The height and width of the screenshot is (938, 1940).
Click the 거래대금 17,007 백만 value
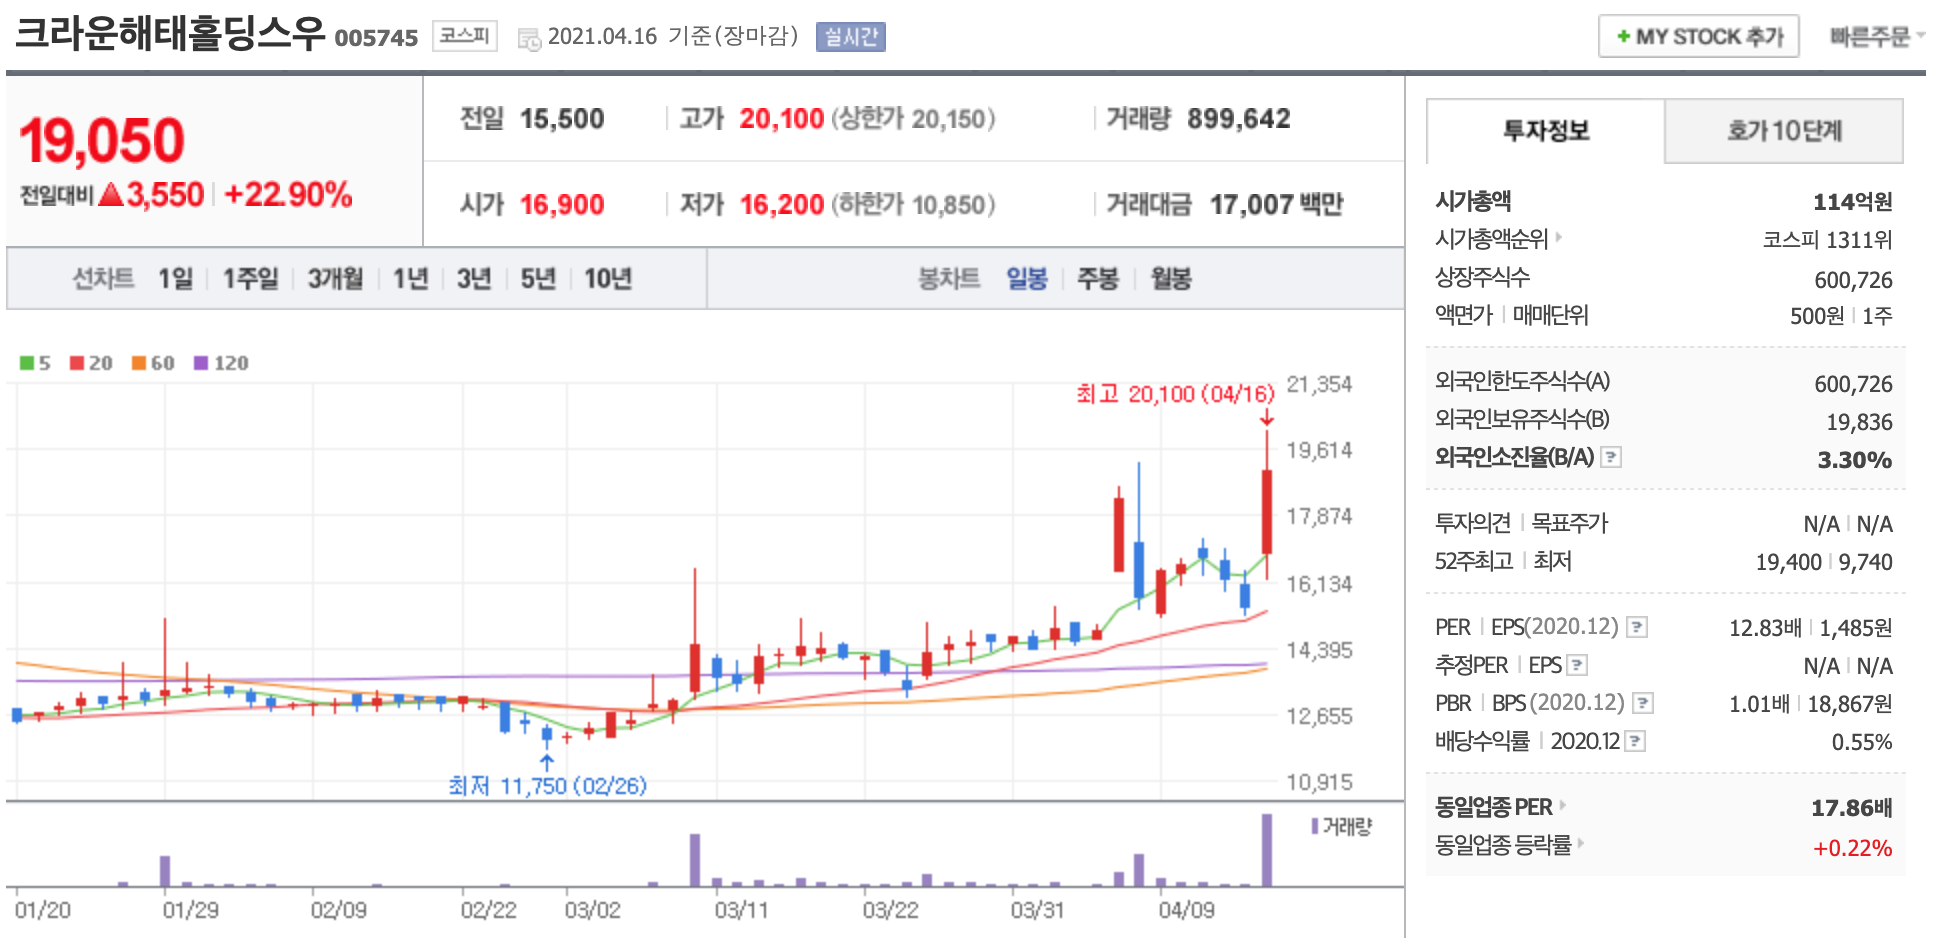(x=1276, y=205)
